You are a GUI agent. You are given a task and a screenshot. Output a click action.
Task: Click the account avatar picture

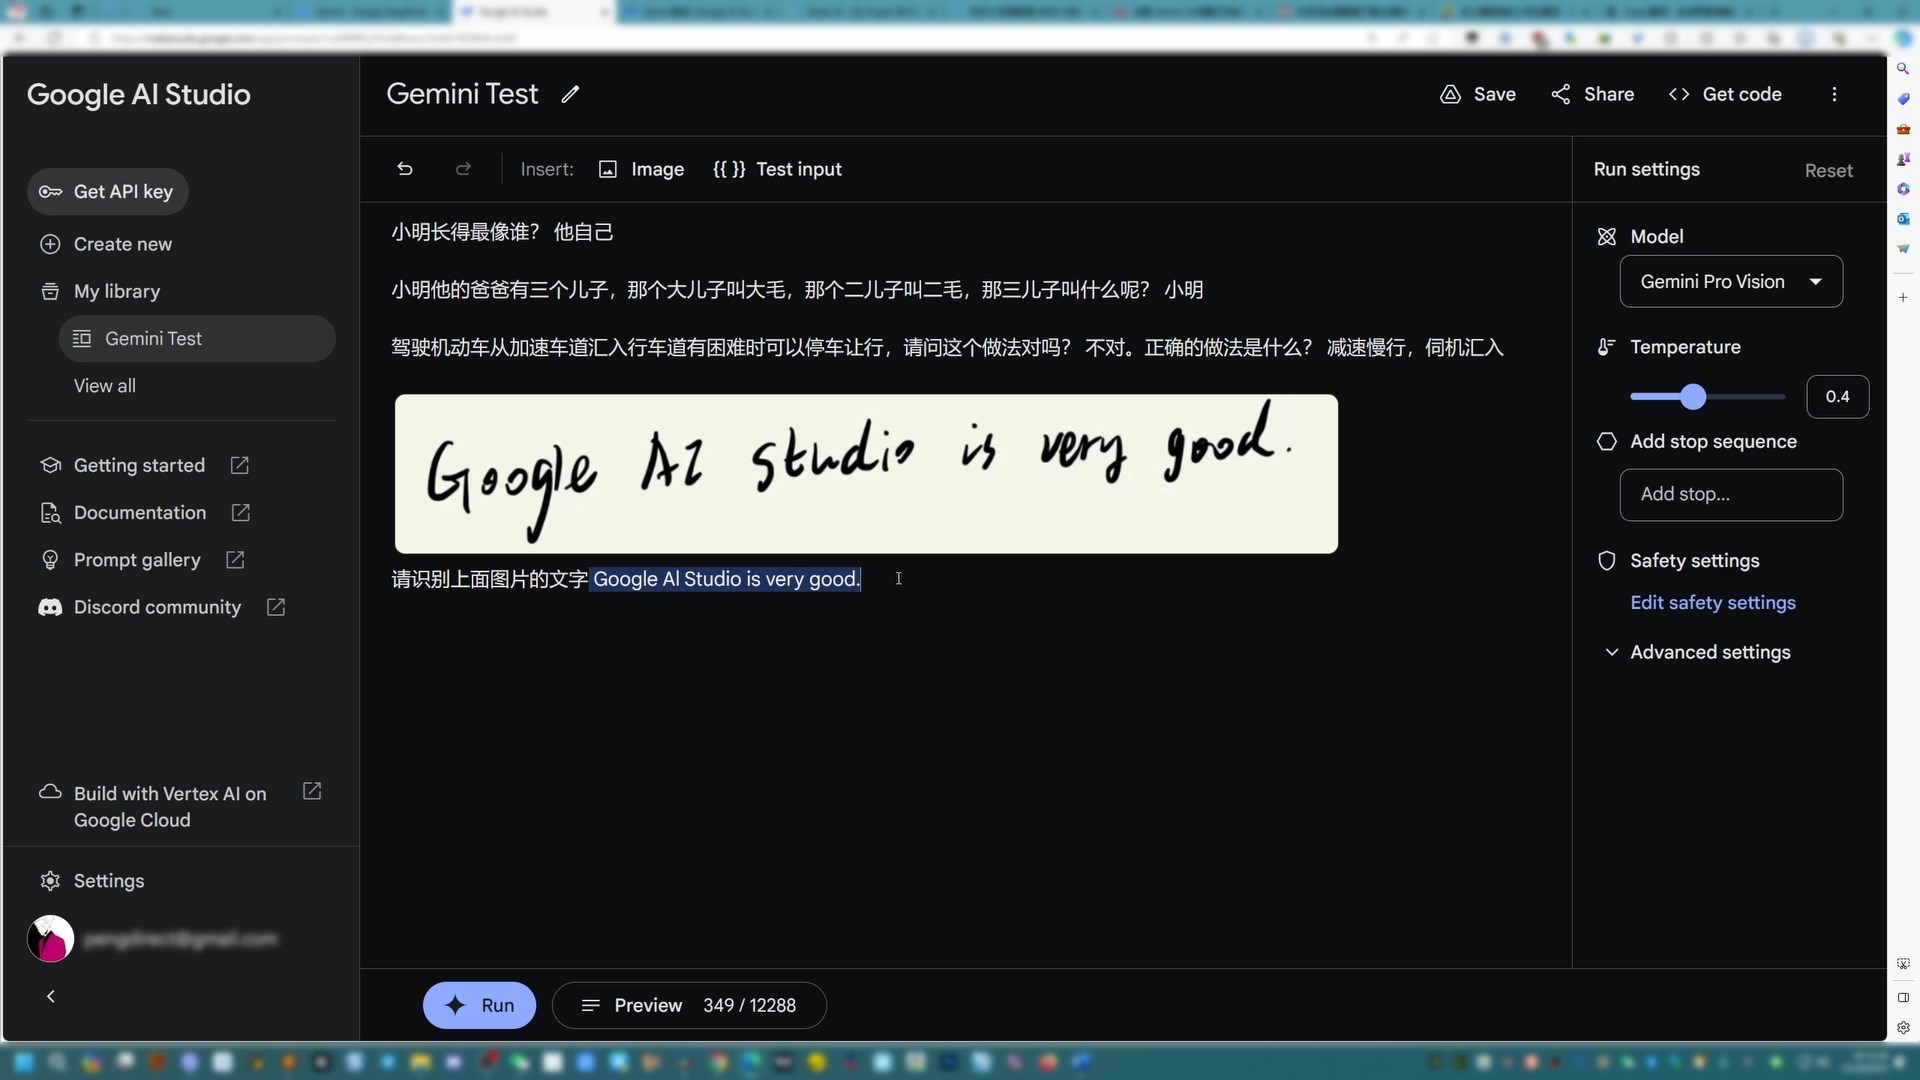tap(50, 939)
